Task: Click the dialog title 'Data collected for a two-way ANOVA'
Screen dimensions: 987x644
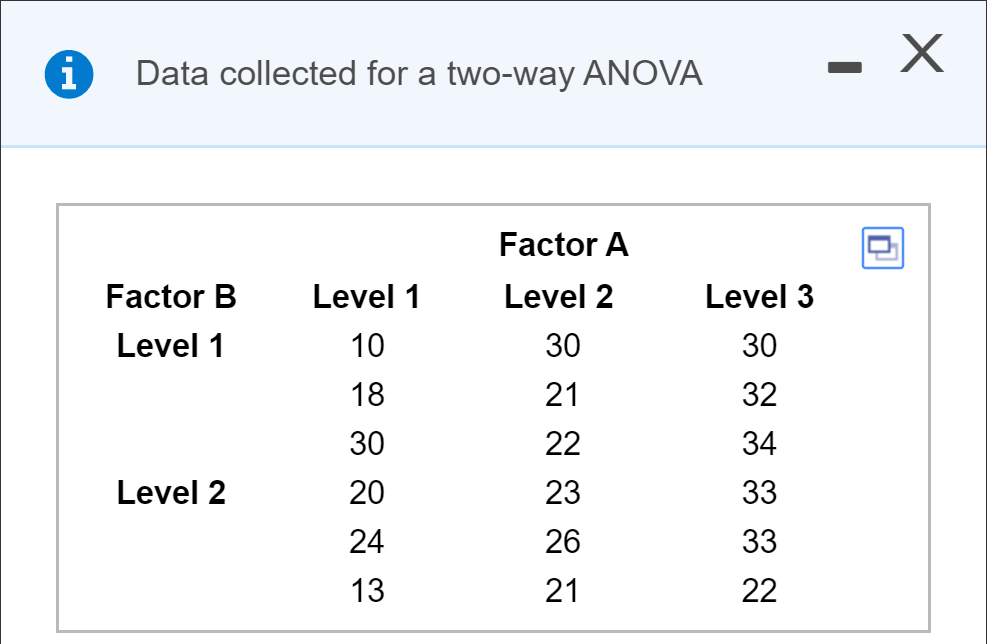Action: (419, 72)
